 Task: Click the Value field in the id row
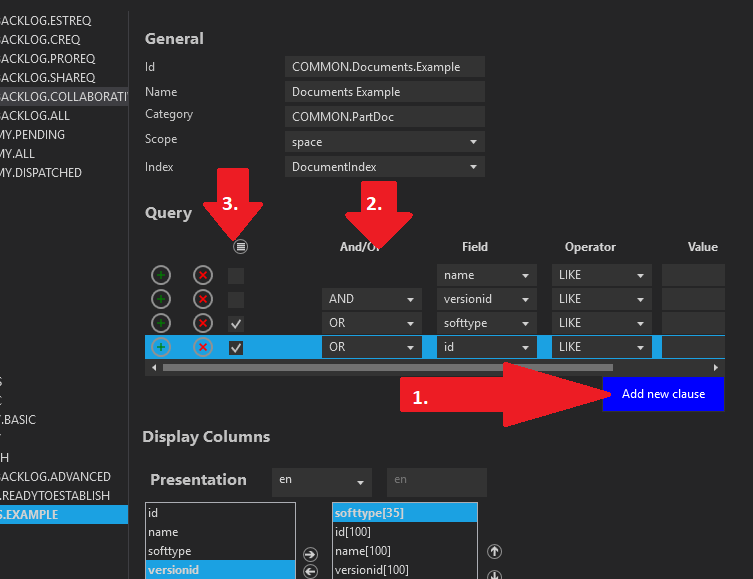(693, 347)
